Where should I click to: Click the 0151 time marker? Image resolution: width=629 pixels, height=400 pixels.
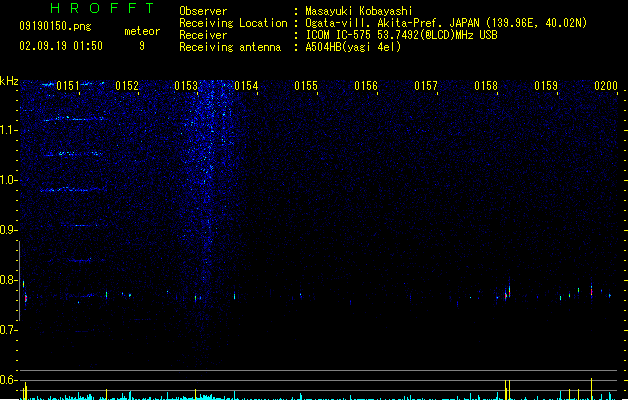click(68, 86)
